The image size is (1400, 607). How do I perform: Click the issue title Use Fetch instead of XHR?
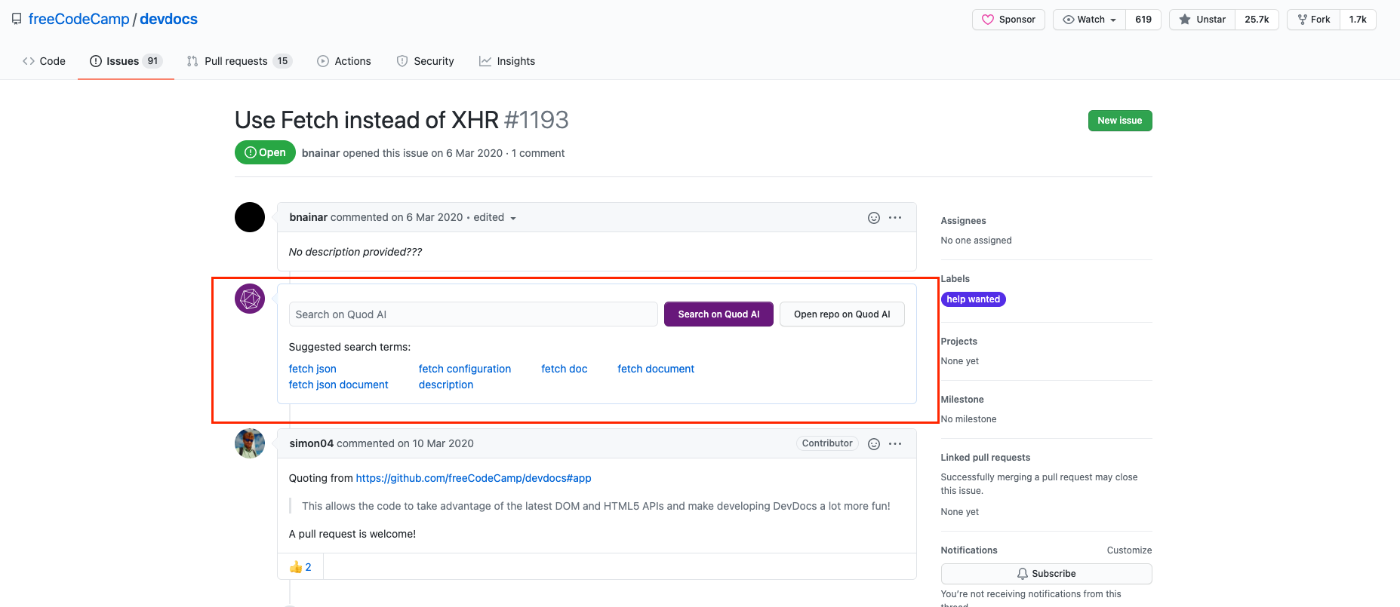coord(366,120)
